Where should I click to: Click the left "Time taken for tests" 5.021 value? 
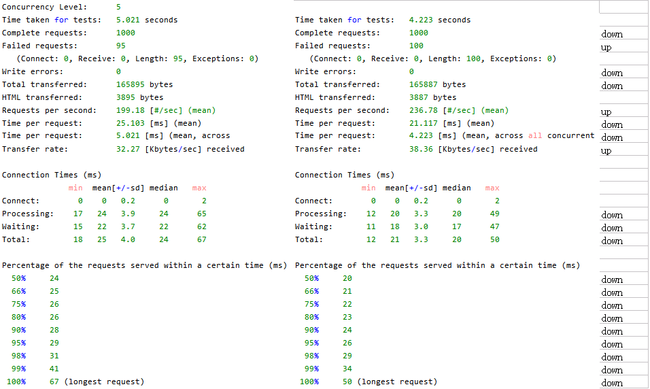tap(128, 20)
